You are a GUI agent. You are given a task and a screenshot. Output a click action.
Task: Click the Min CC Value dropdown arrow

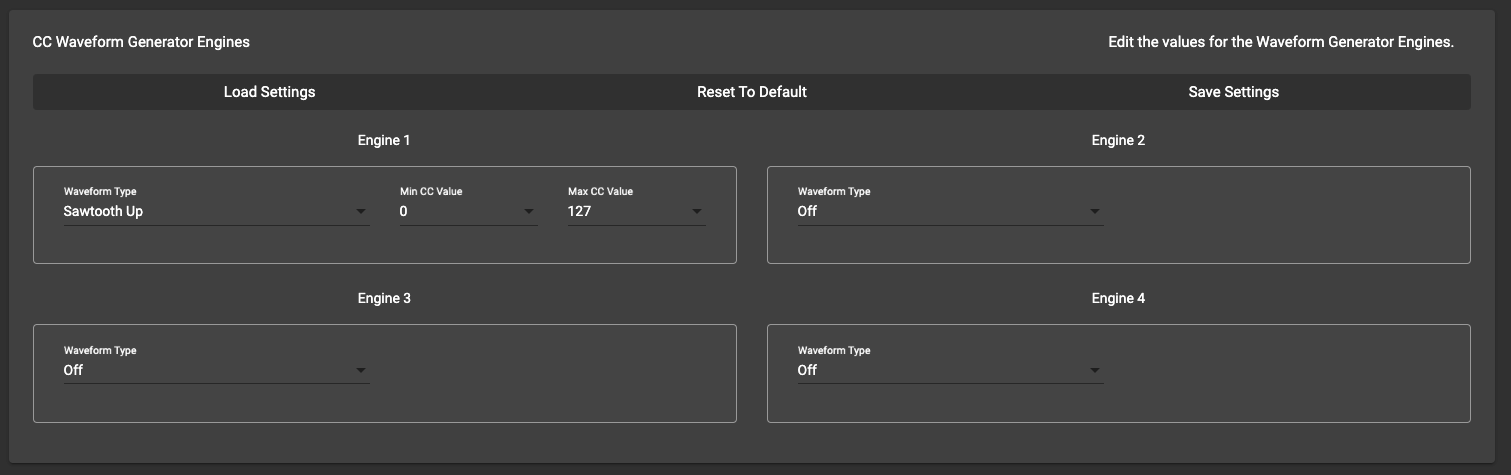coord(528,212)
